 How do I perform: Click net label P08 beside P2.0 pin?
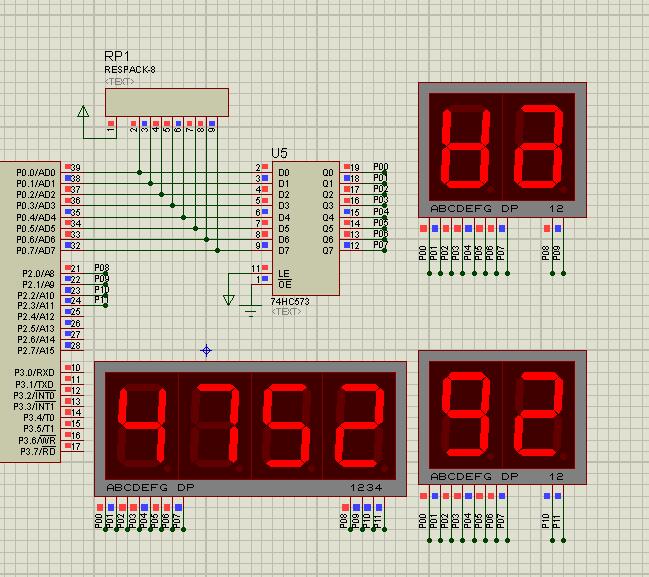[102, 267]
